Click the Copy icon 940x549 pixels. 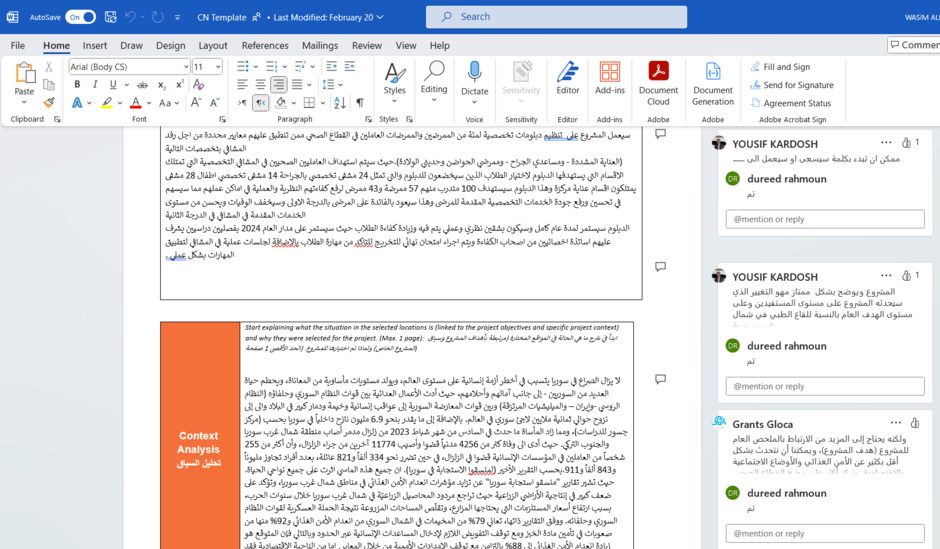tap(49, 85)
